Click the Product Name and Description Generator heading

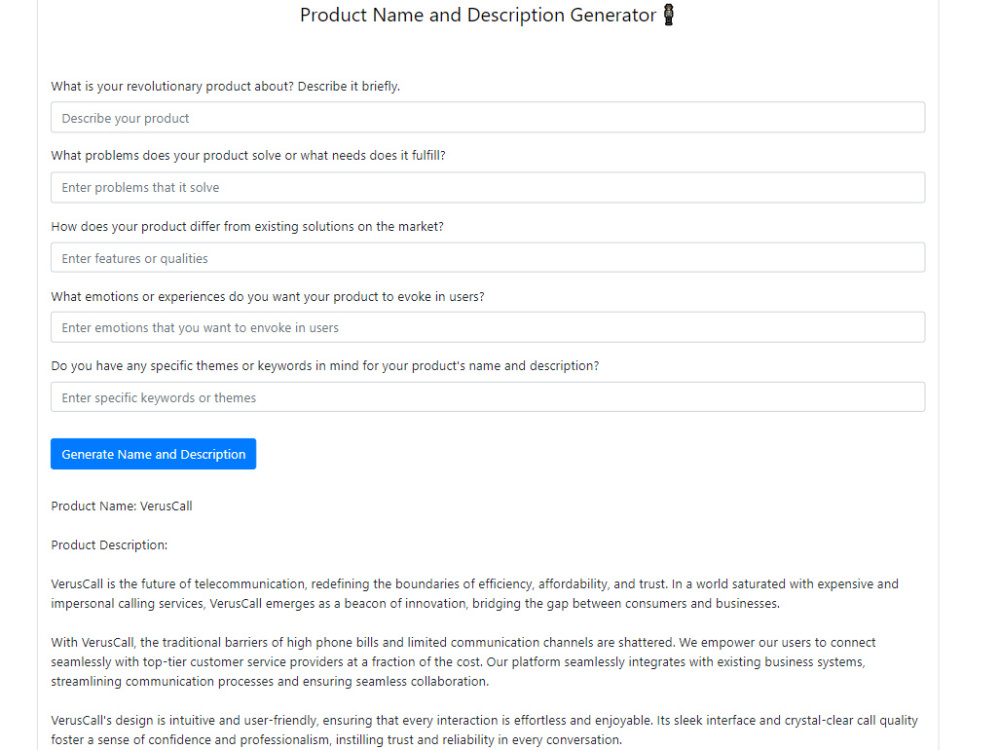tap(478, 15)
